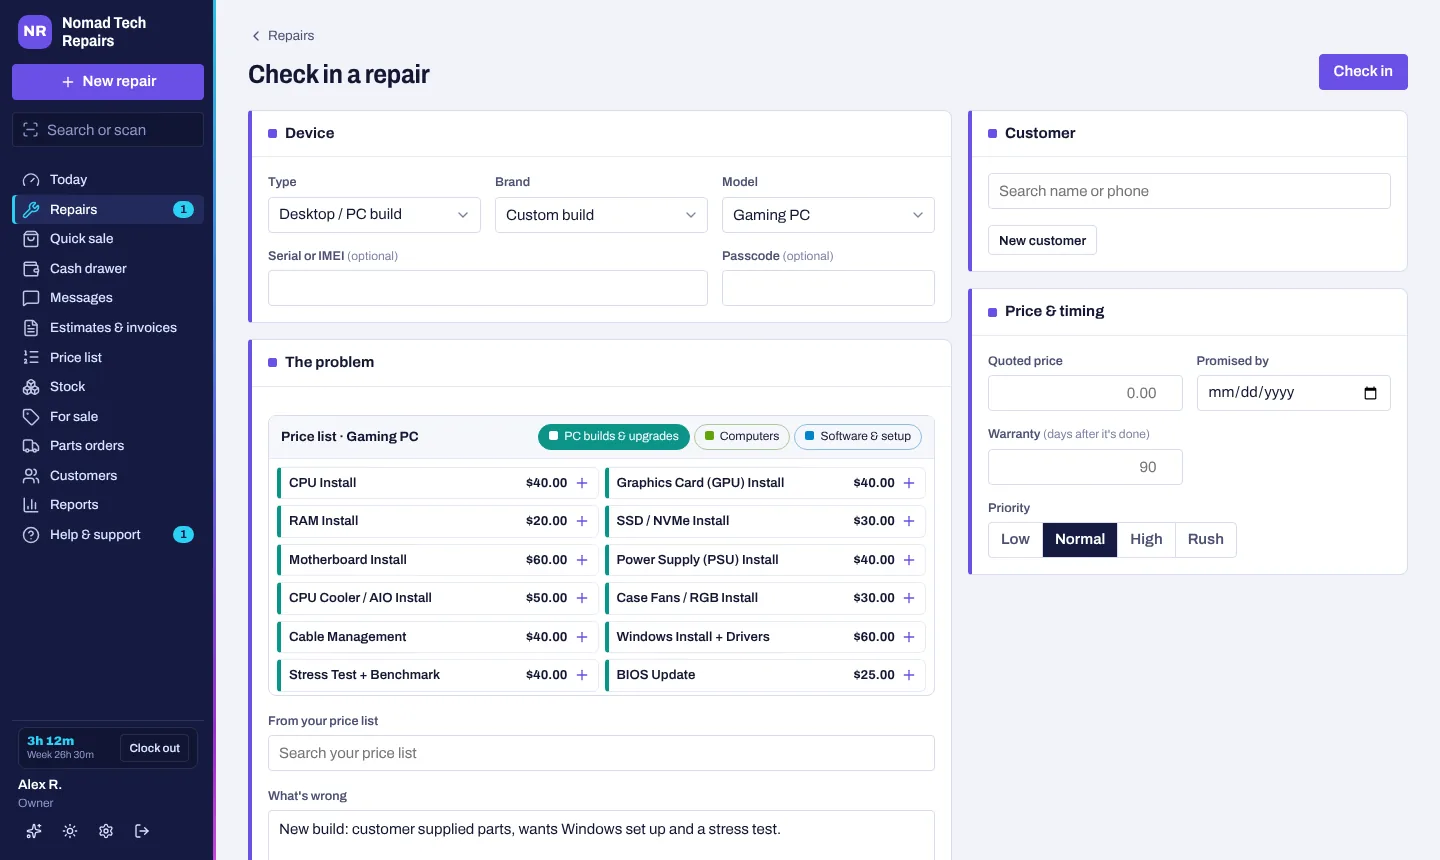Set priority to Low
Screen dimensions: 1440x860
click(1015, 539)
